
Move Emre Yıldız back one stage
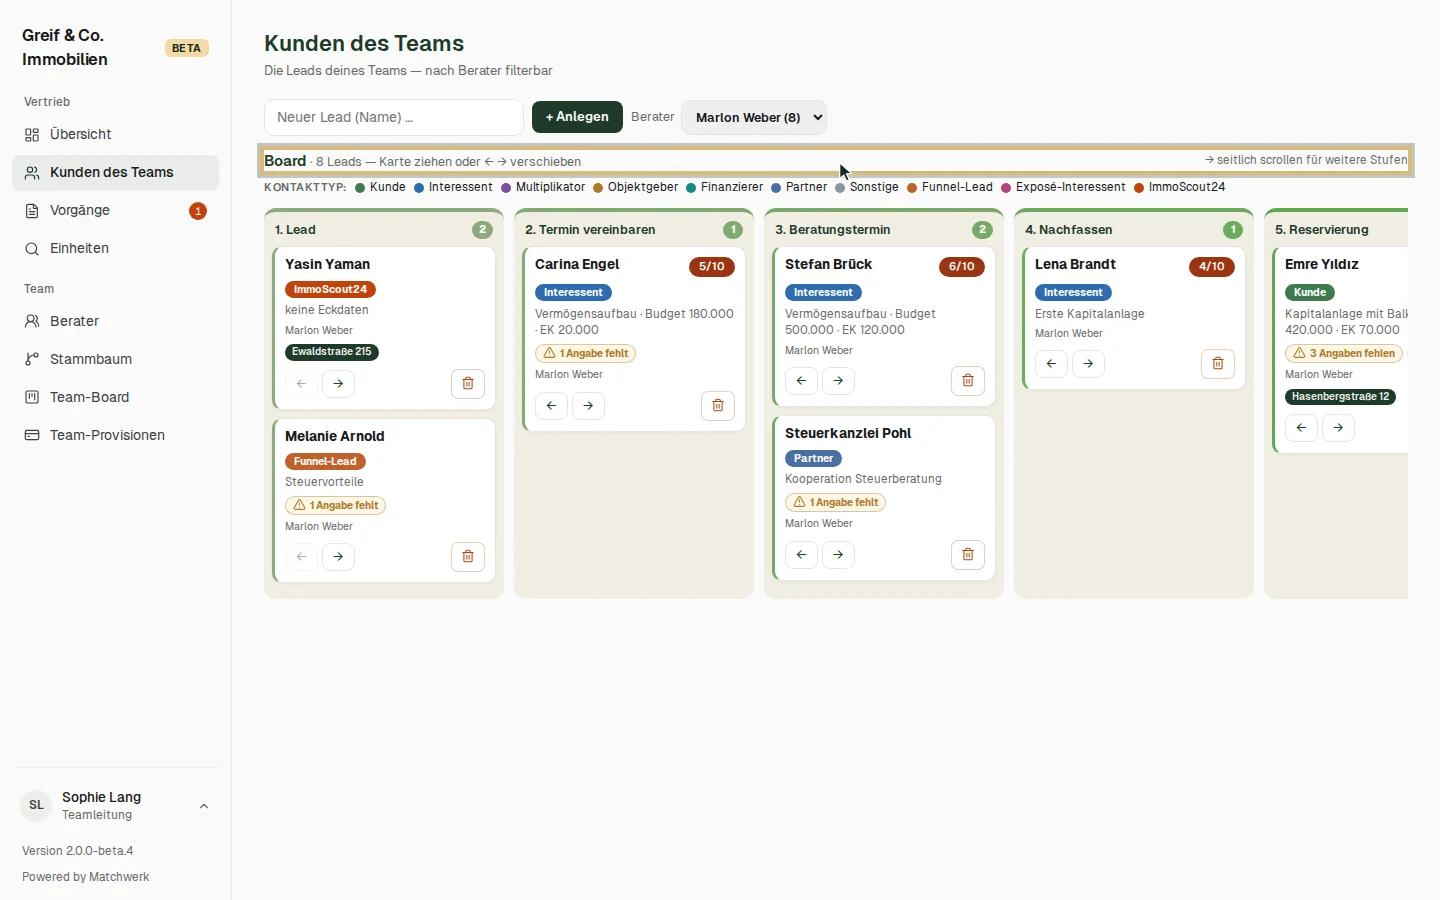click(x=1302, y=428)
